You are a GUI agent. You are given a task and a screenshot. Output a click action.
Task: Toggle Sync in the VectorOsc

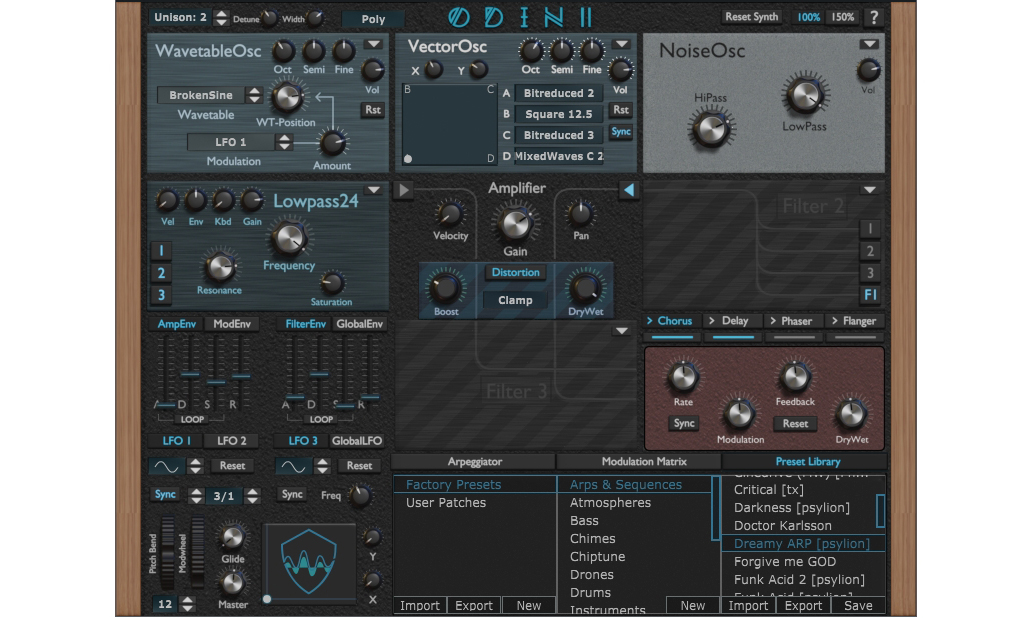(x=621, y=131)
